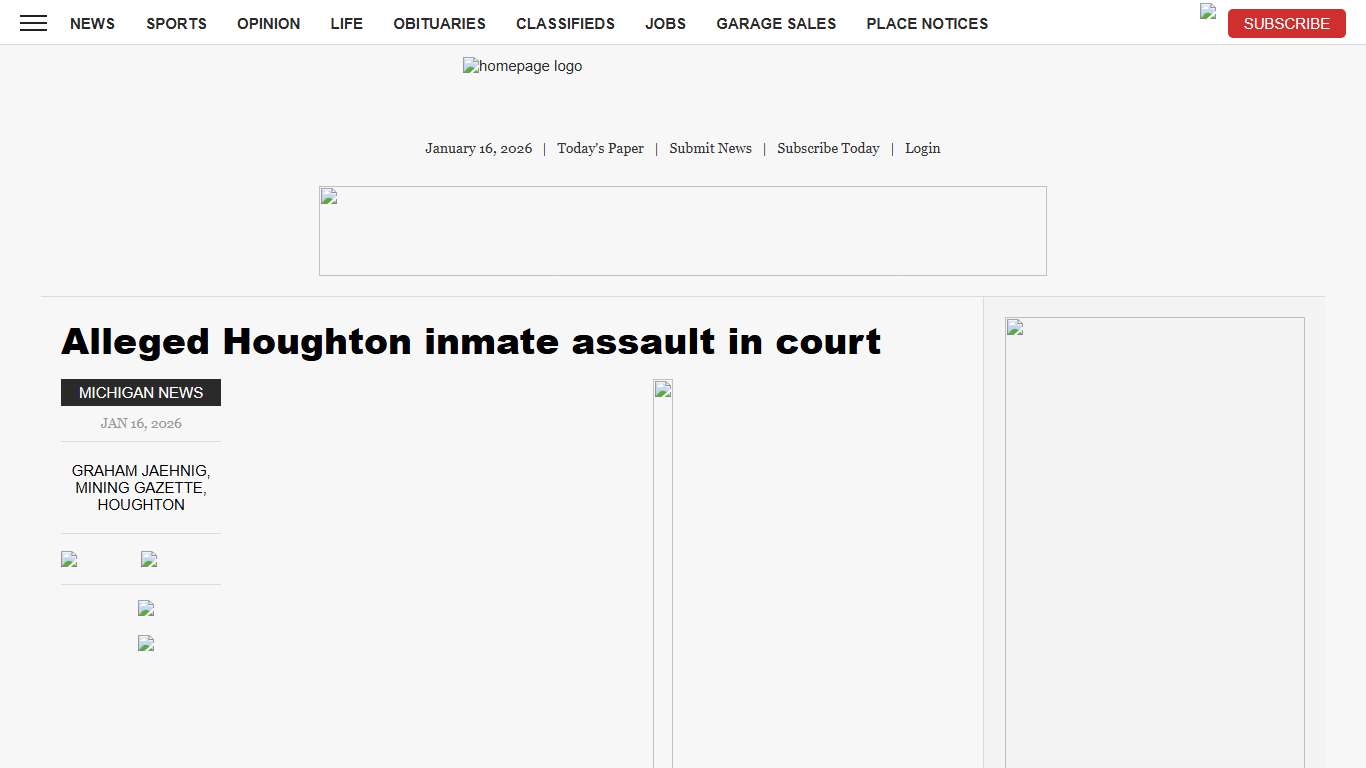
Task: Select the article headline about Houghton inmate assault
Action: click(x=471, y=341)
